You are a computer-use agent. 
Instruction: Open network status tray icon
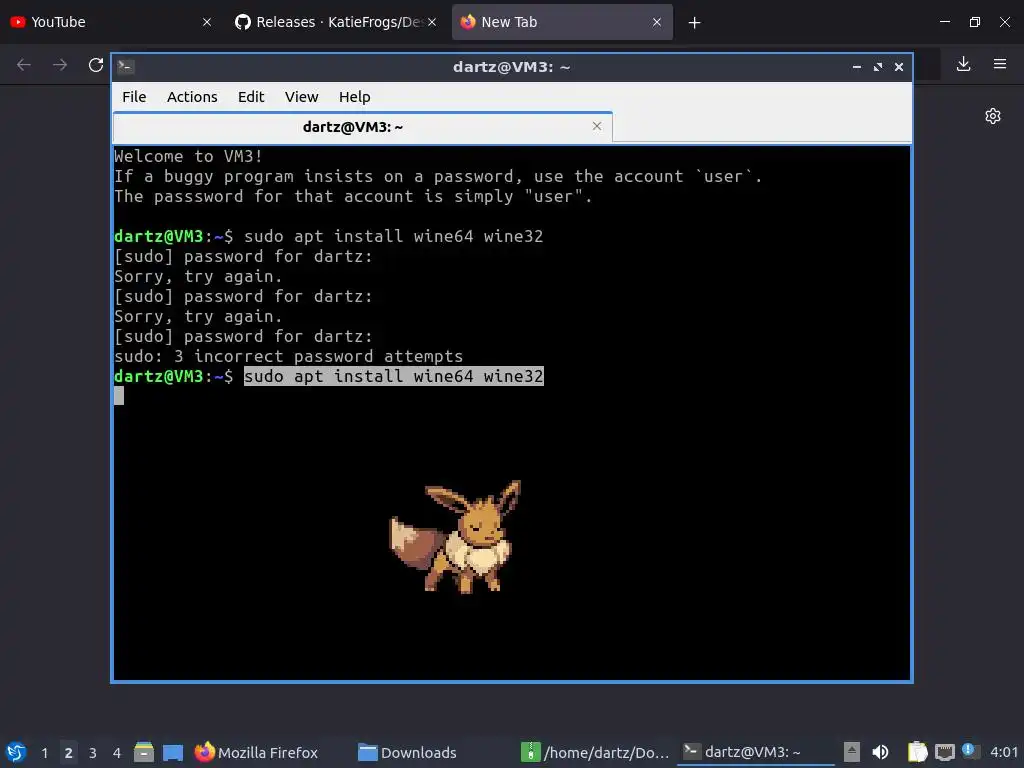(x=945, y=752)
